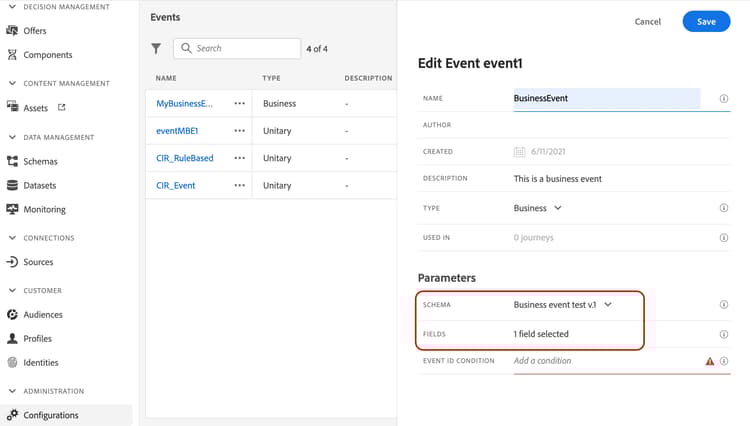
Task: Collapse the Data Management section
Action: (x=12, y=137)
